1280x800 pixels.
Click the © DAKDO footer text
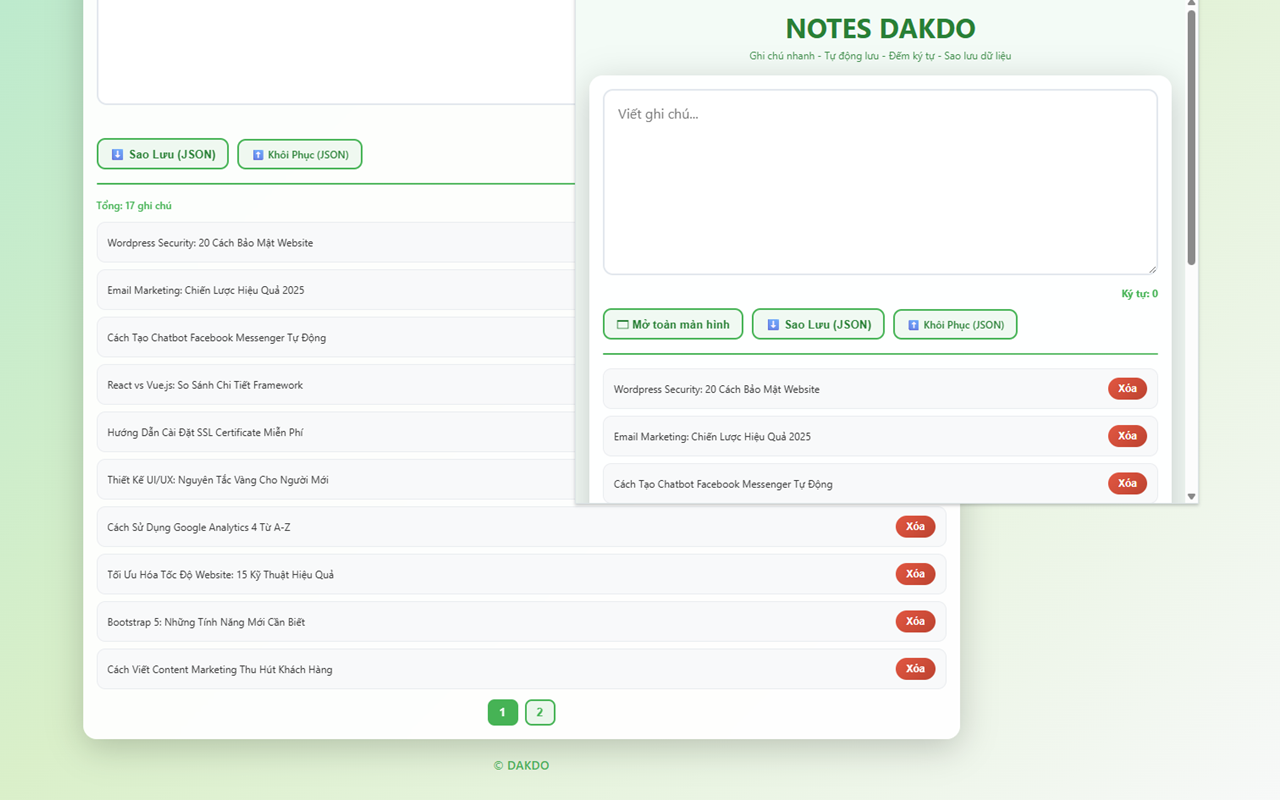pos(521,765)
